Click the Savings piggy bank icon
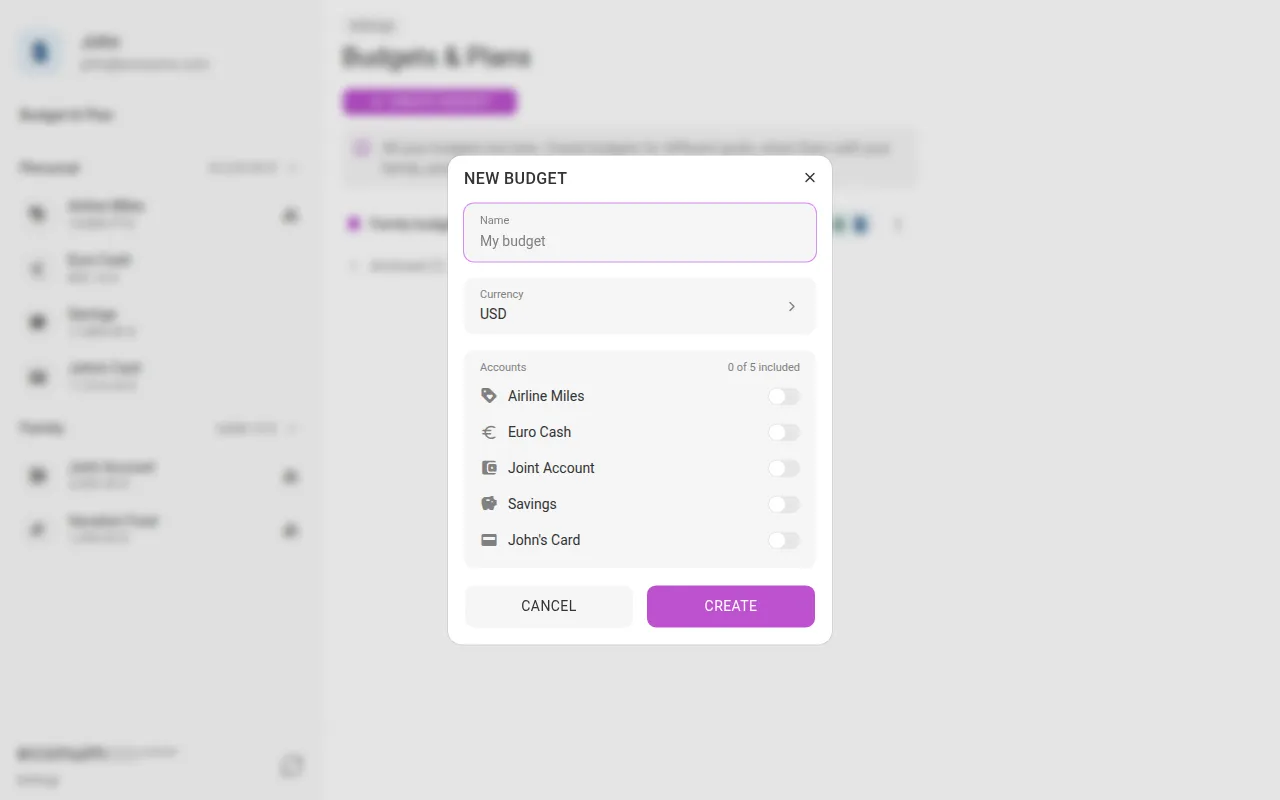 (x=489, y=504)
